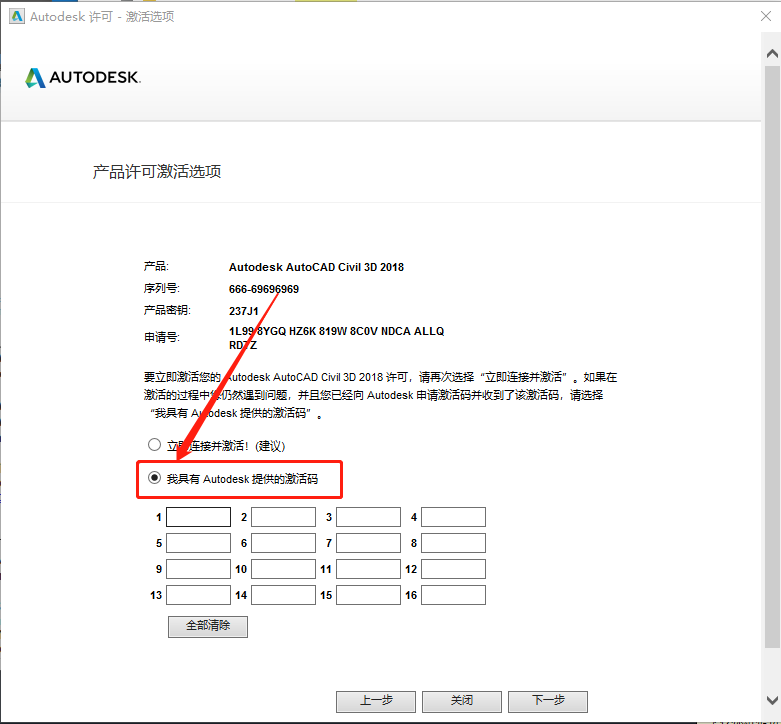Click activation code field 4

click(x=453, y=517)
